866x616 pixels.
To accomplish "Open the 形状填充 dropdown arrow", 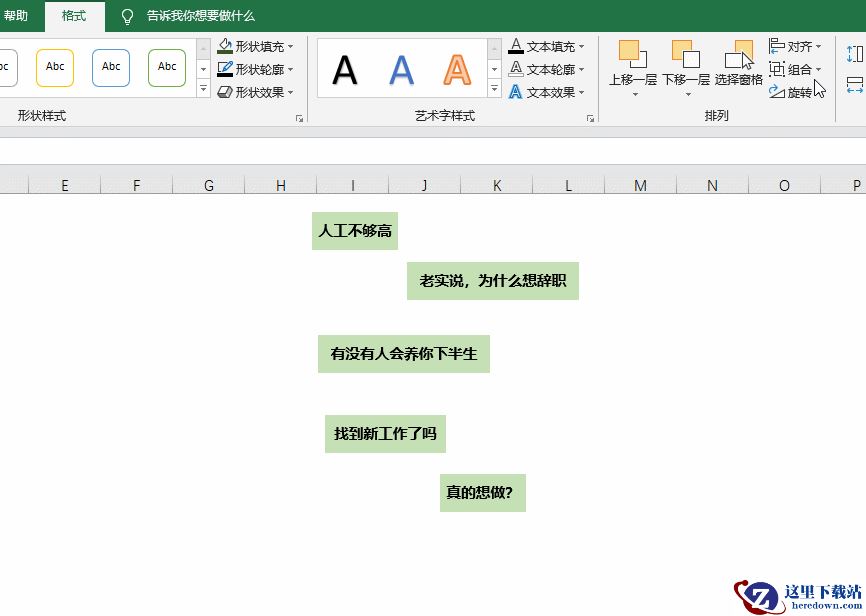I will tap(291, 46).
